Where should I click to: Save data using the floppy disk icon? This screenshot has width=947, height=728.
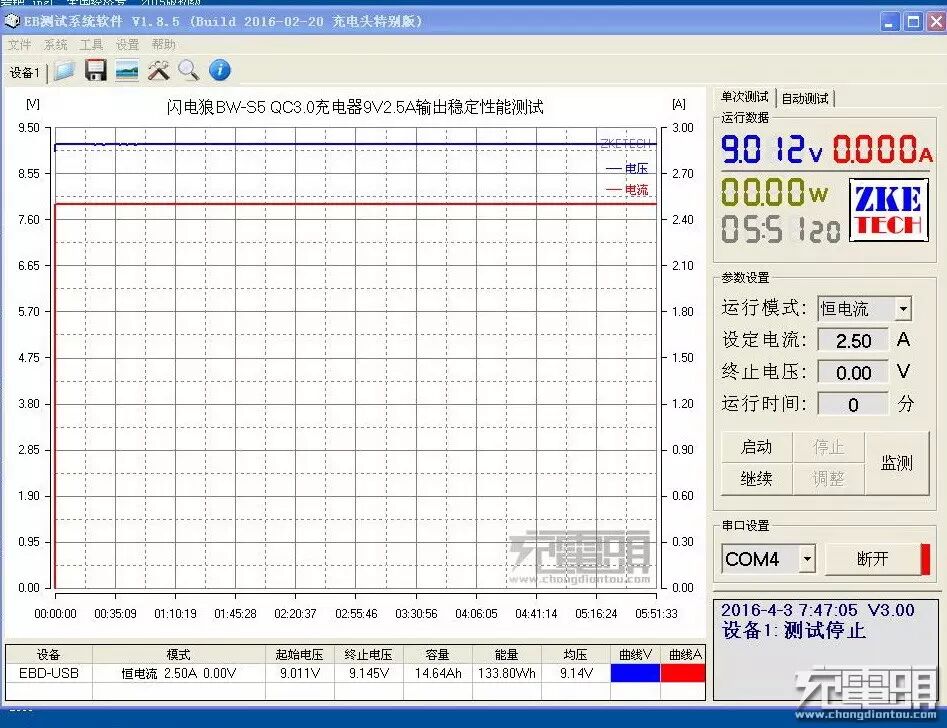95,71
